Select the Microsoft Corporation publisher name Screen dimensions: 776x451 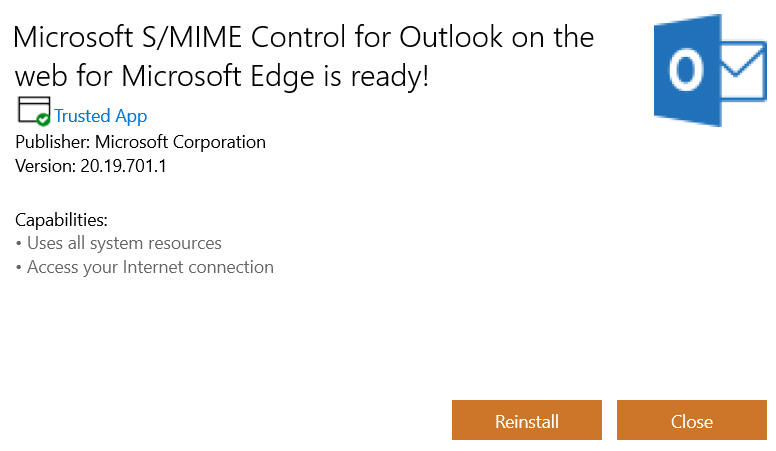coord(180,142)
